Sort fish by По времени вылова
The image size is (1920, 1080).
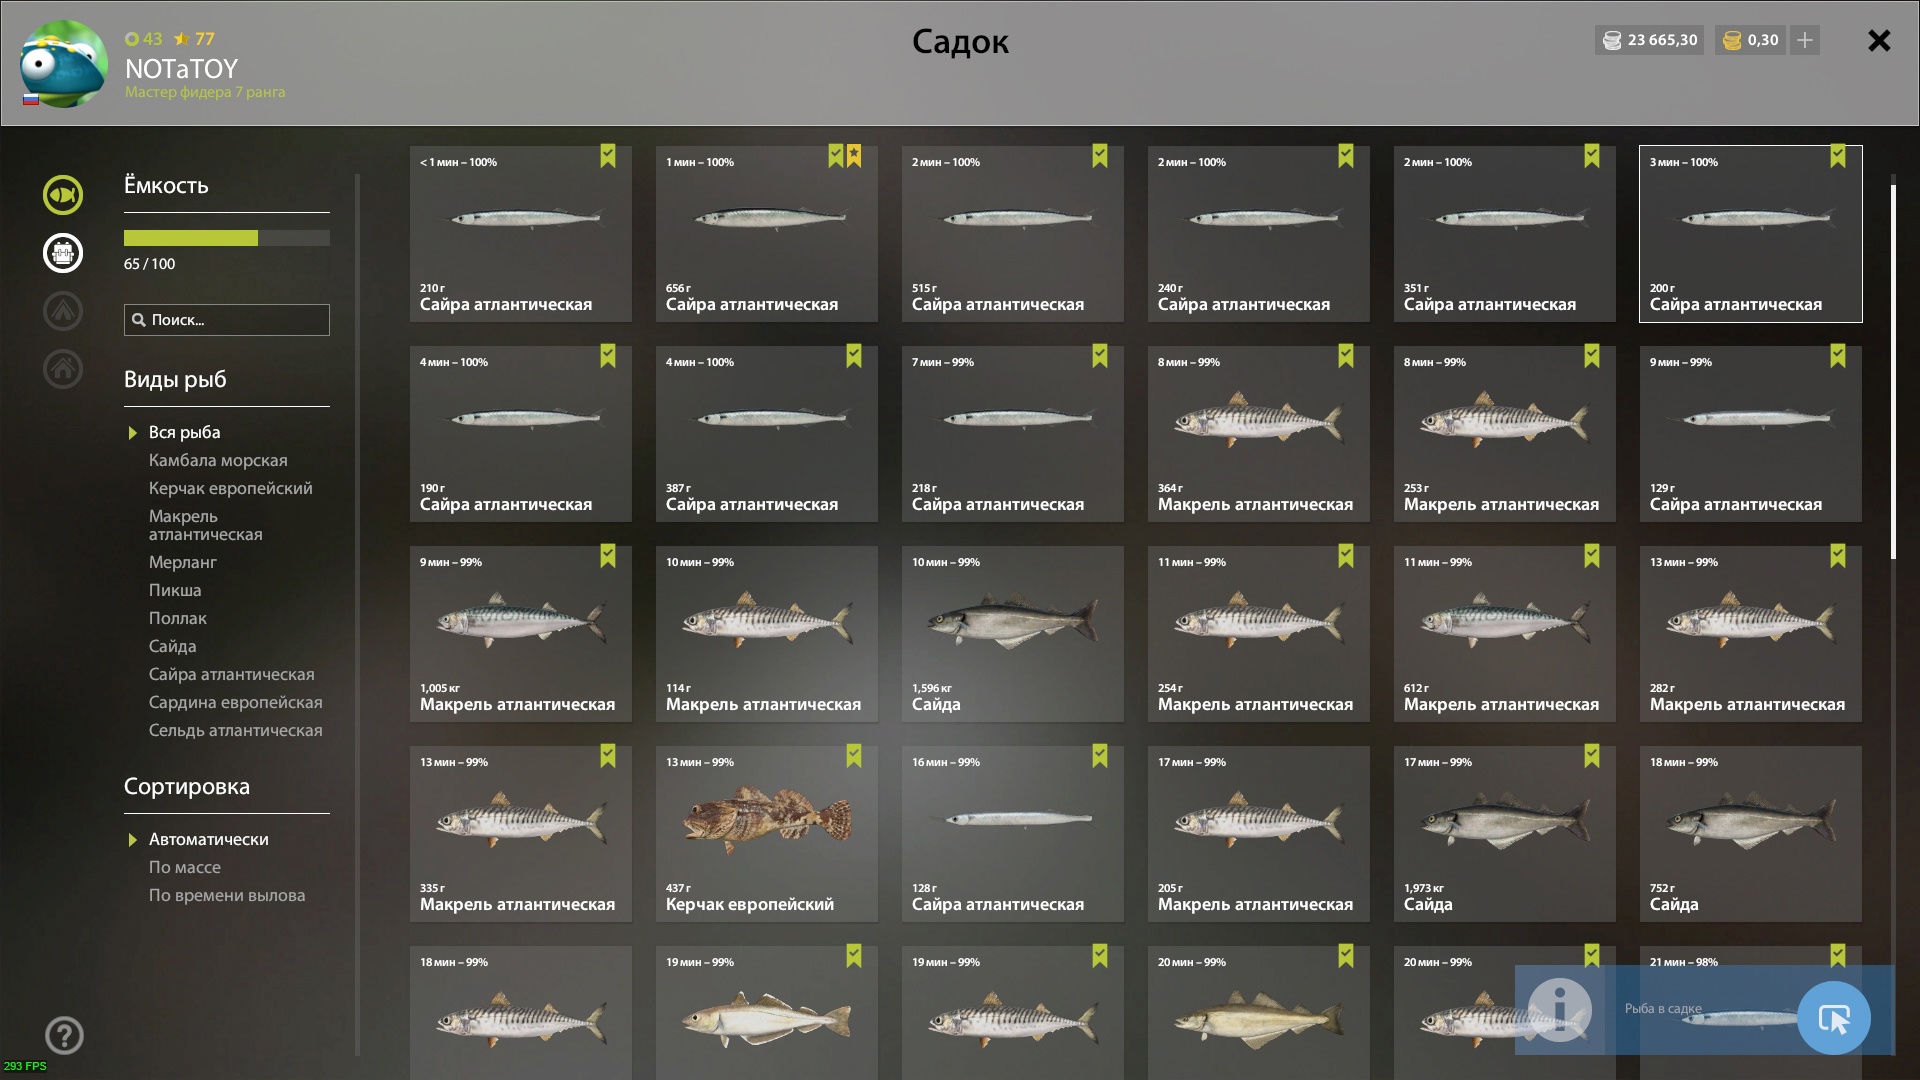tap(227, 895)
